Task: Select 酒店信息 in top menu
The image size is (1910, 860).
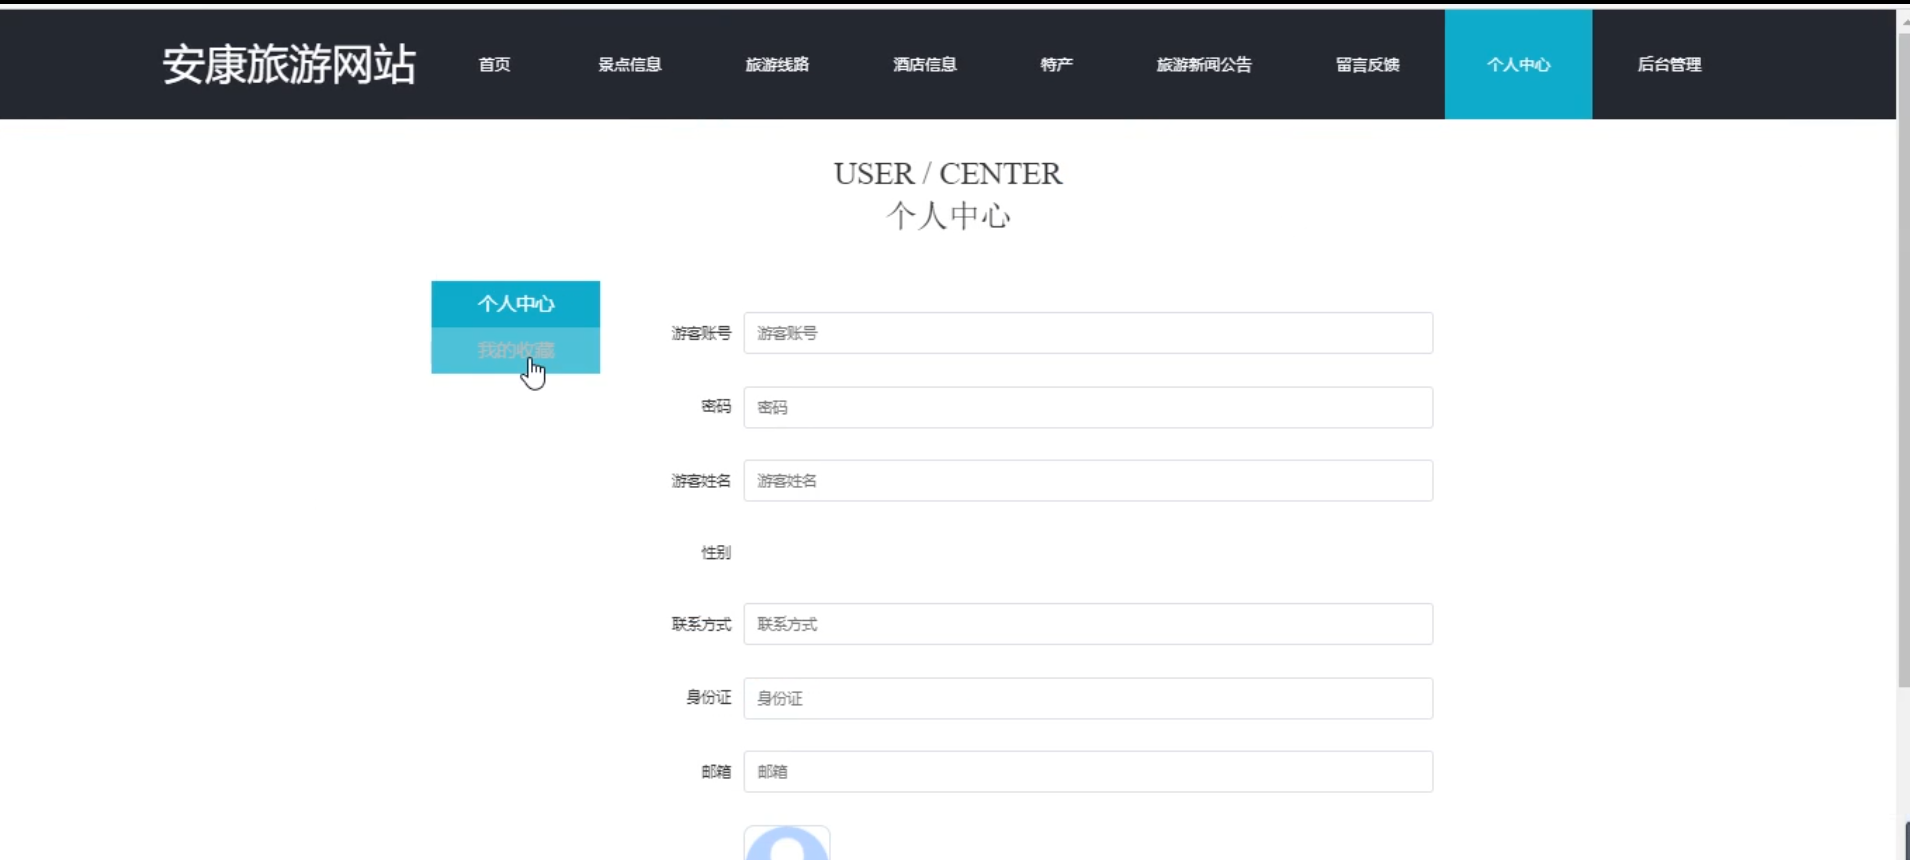Action: pyautogui.click(x=925, y=65)
